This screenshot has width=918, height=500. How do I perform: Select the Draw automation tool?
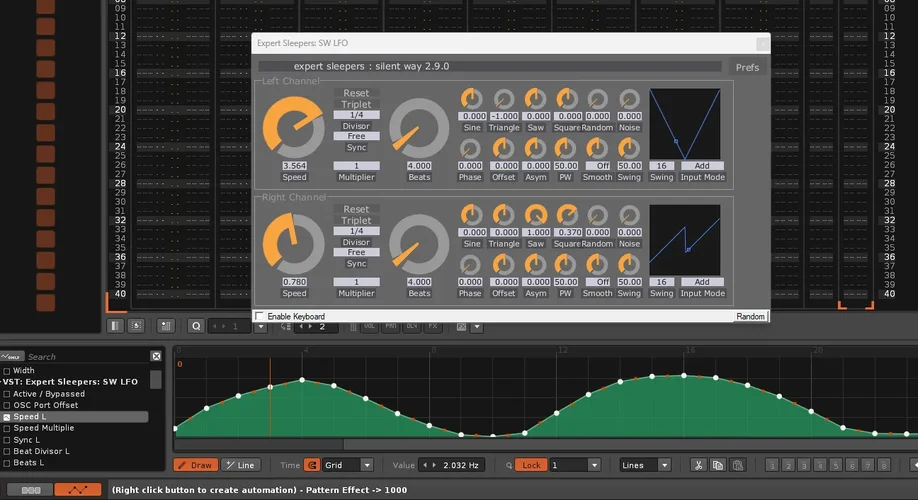click(x=194, y=465)
